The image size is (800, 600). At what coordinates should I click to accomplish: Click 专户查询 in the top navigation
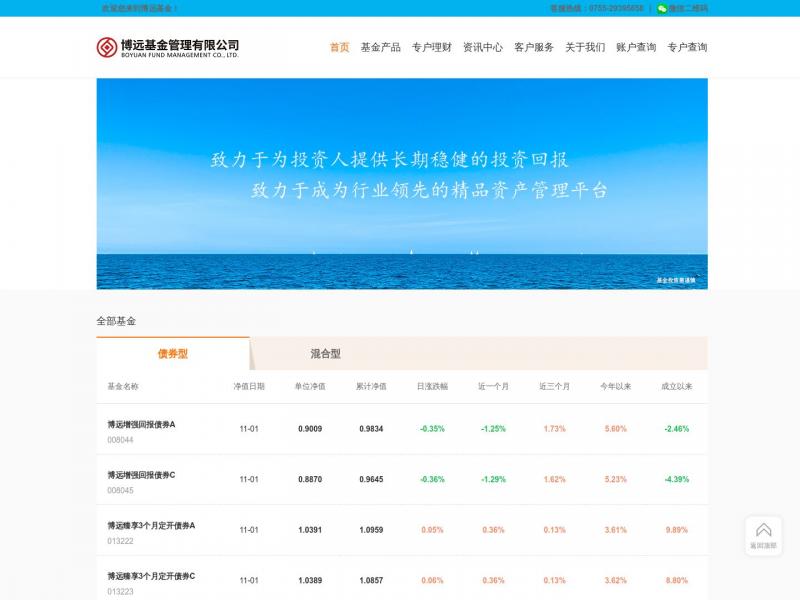[x=687, y=47]
